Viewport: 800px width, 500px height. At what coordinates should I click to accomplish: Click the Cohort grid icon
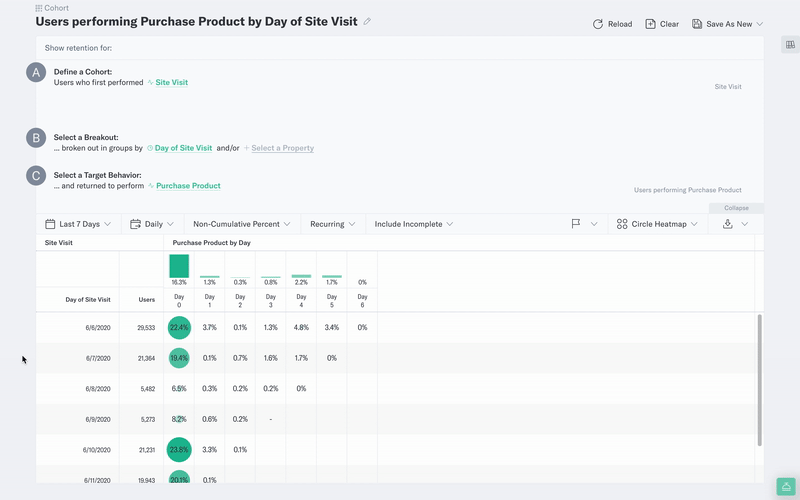click(39, 8)
